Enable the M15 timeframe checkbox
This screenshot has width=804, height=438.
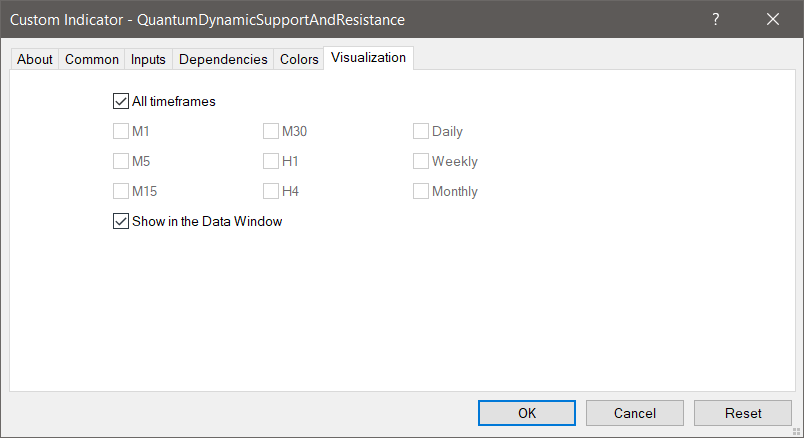[x=121, y=191]
